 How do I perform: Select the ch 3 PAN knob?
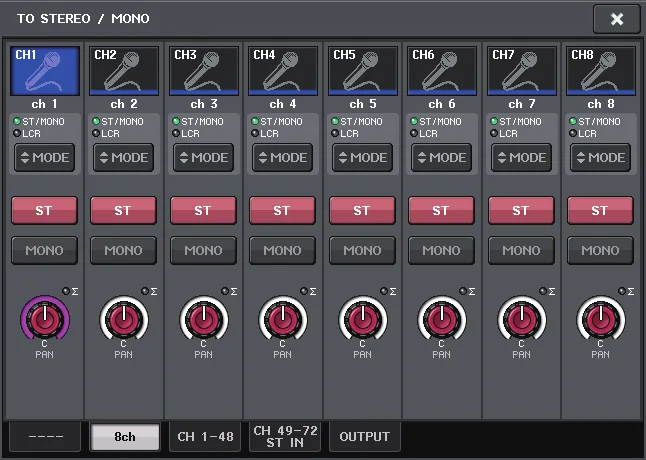click(204, 320)
